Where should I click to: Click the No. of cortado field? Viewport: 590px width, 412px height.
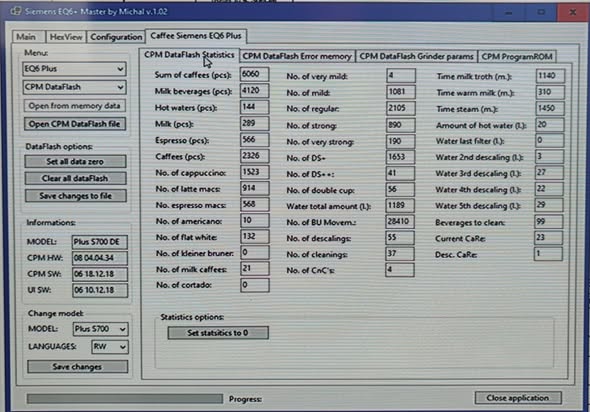(x=254, y=285)
